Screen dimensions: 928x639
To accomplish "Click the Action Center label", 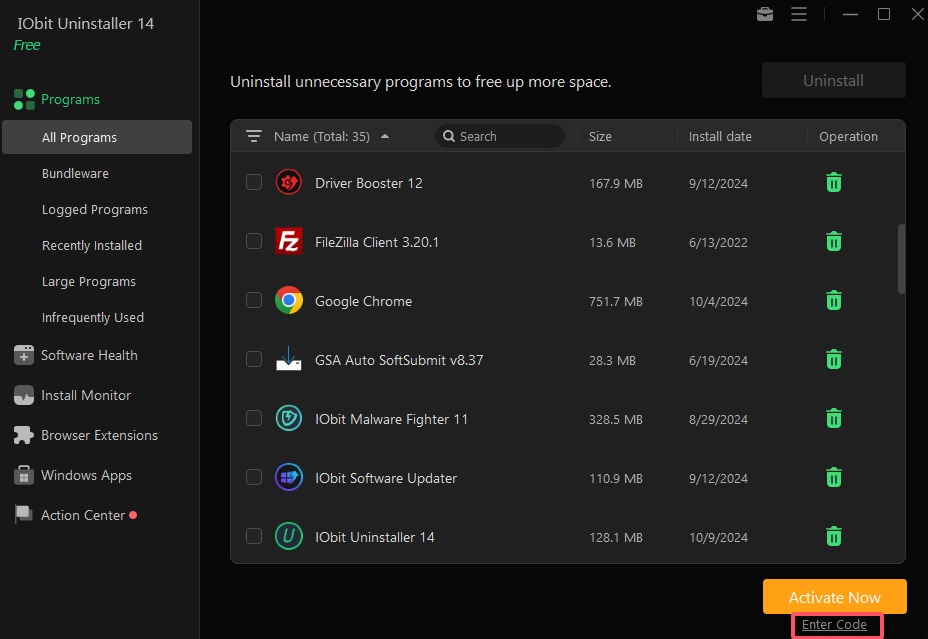I will (83, 515).
